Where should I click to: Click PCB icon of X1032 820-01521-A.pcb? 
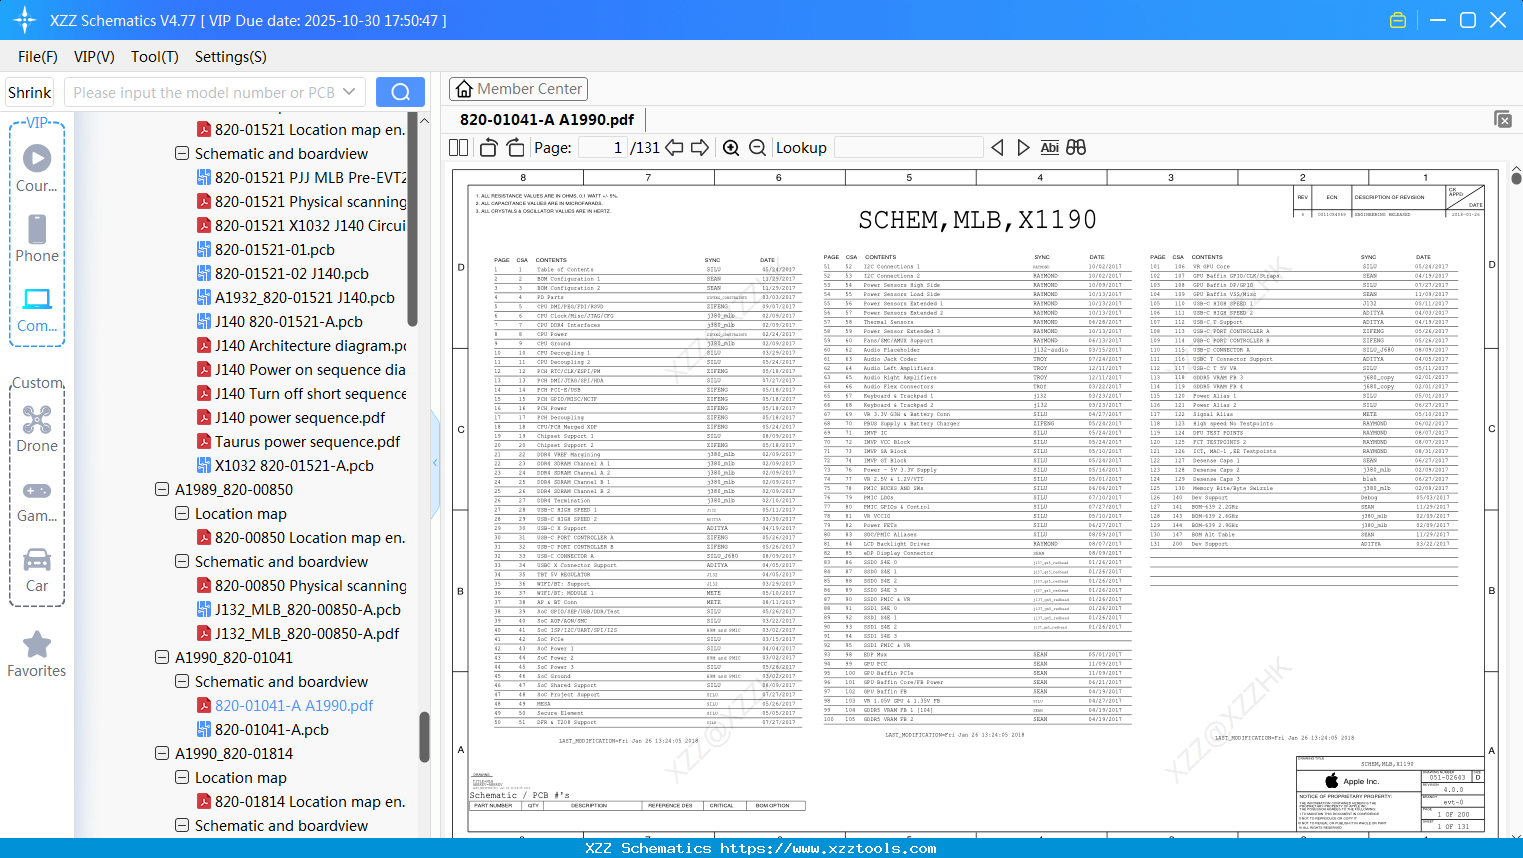tap(203, 466)
